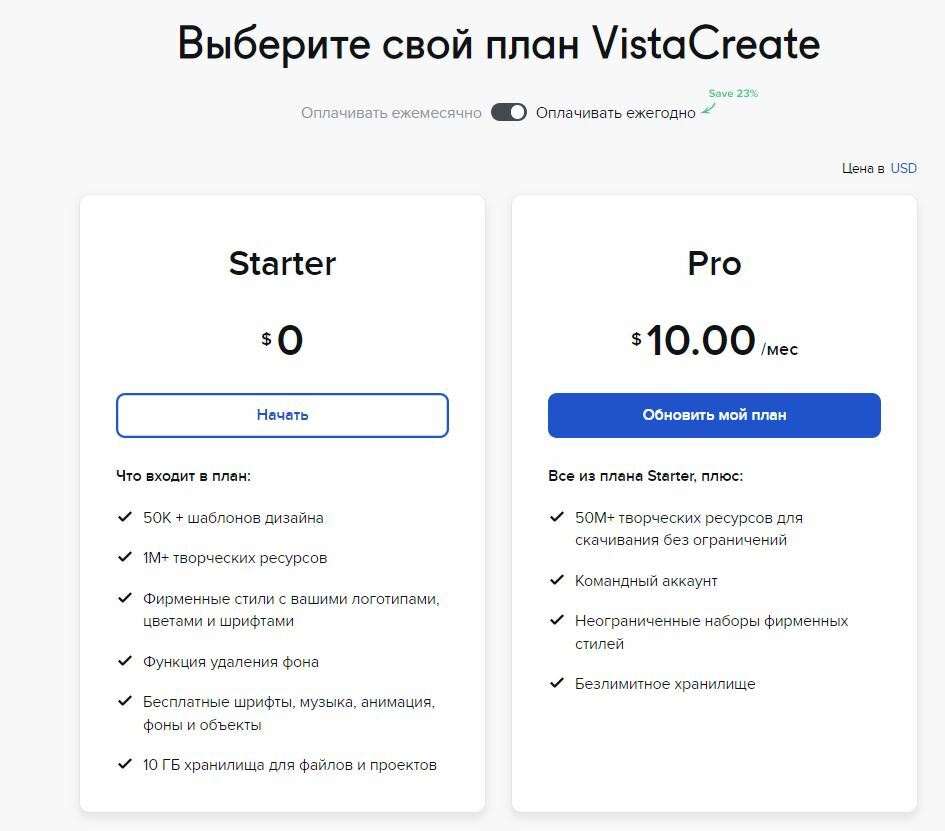Click the $10.00 /мес Pro price

click(714, 340)
